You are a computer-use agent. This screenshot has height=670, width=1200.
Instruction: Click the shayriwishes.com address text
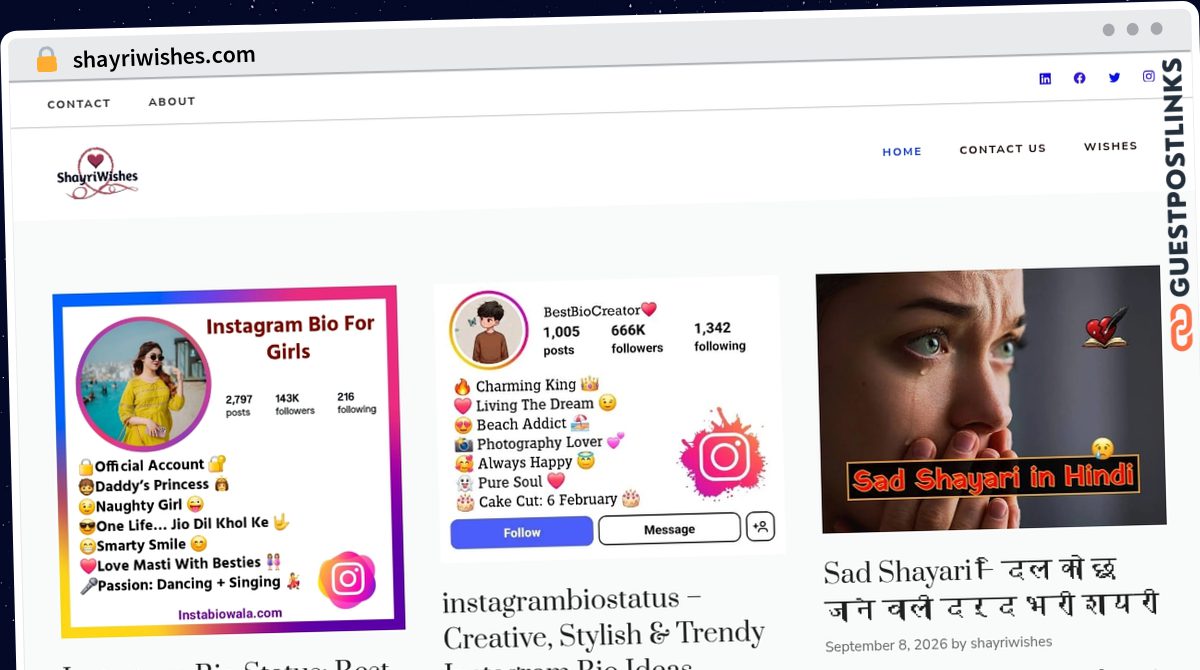click(x=164, y=57)
